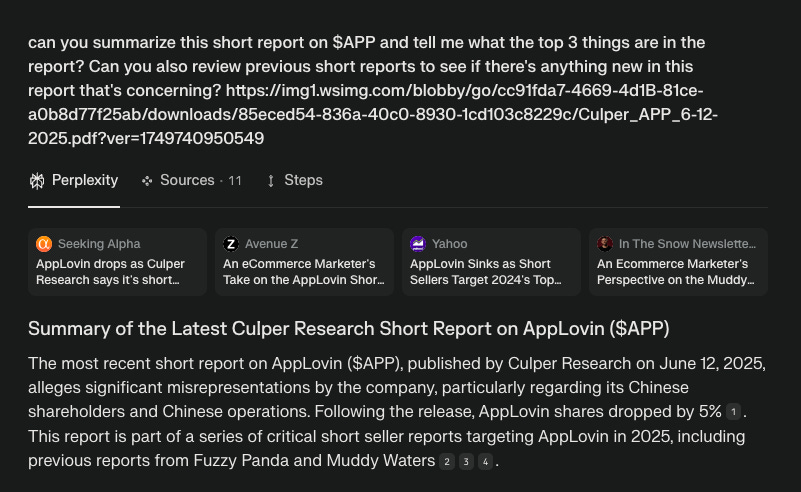Open citation 4 after Muddy Waters
This screenshot has height=492, width=801.
coord(485,462)
